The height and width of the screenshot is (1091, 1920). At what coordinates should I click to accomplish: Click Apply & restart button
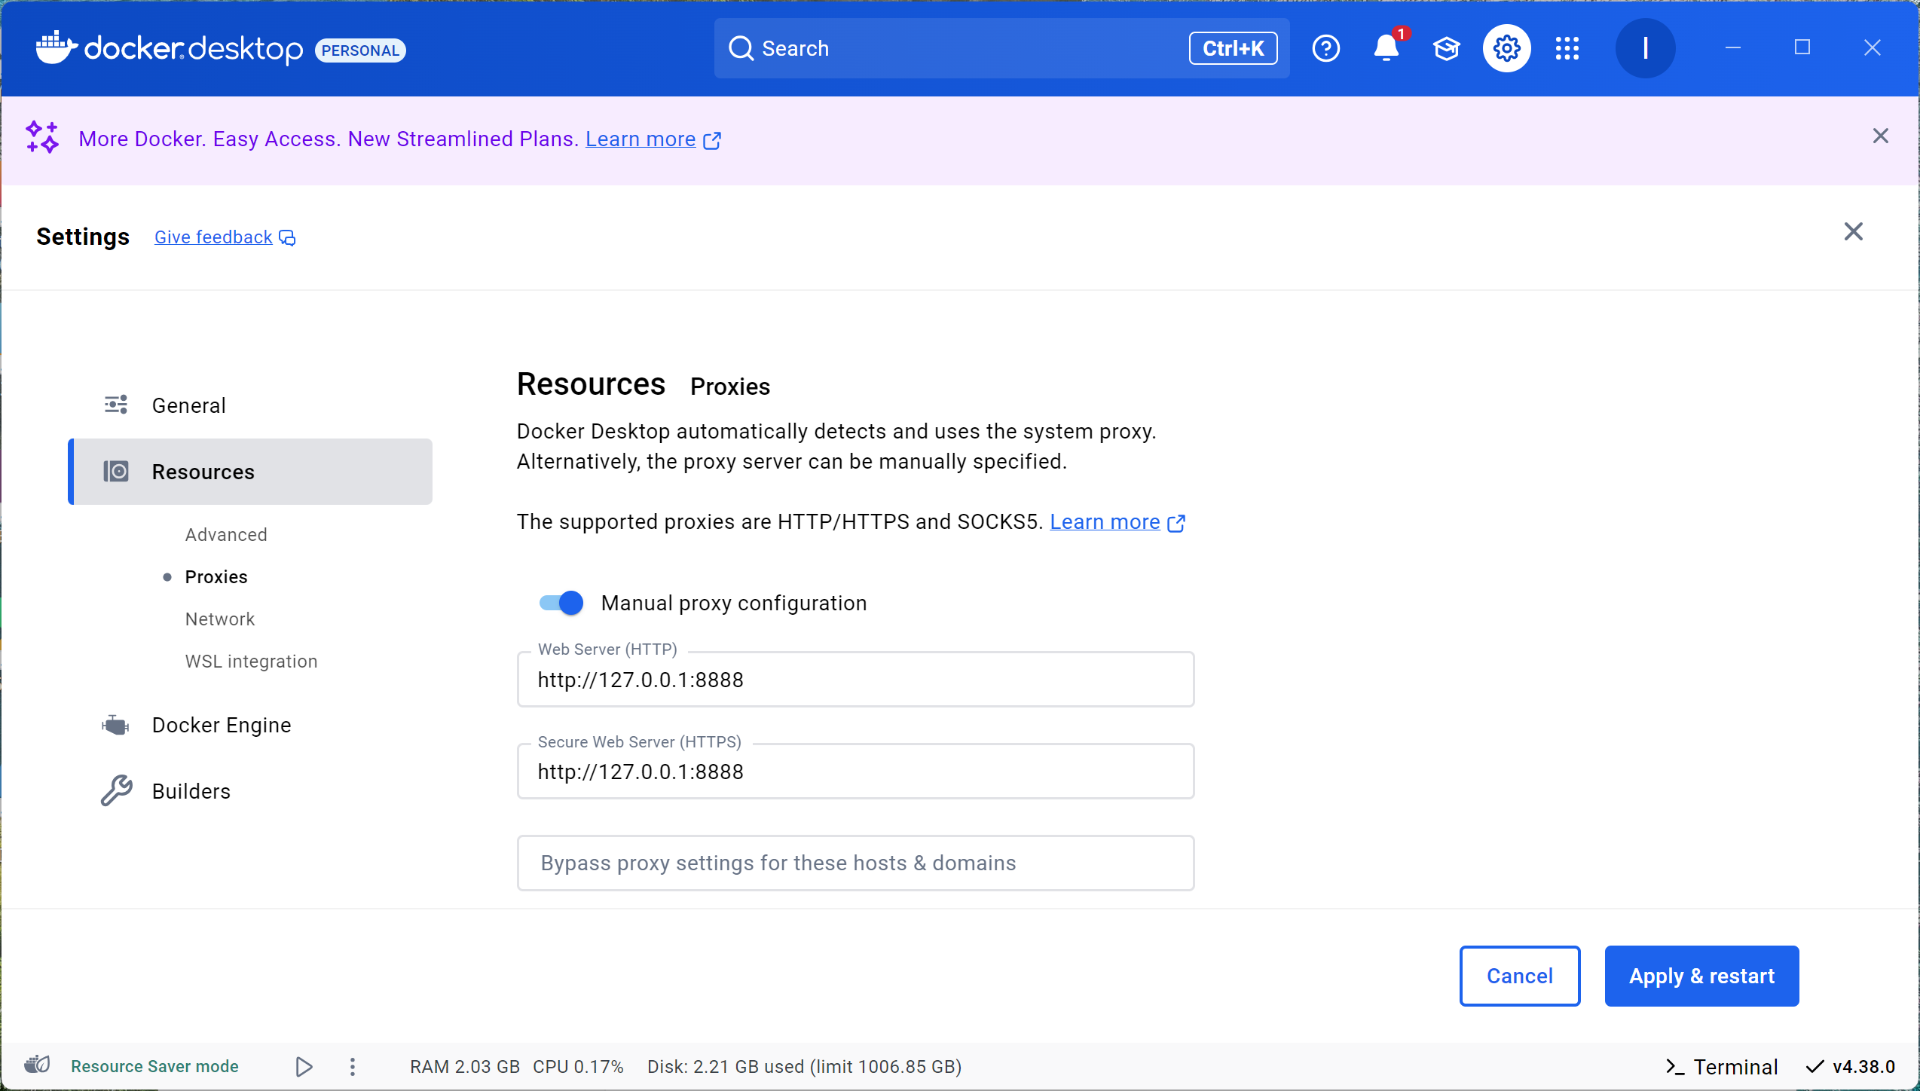point(1701,976)
